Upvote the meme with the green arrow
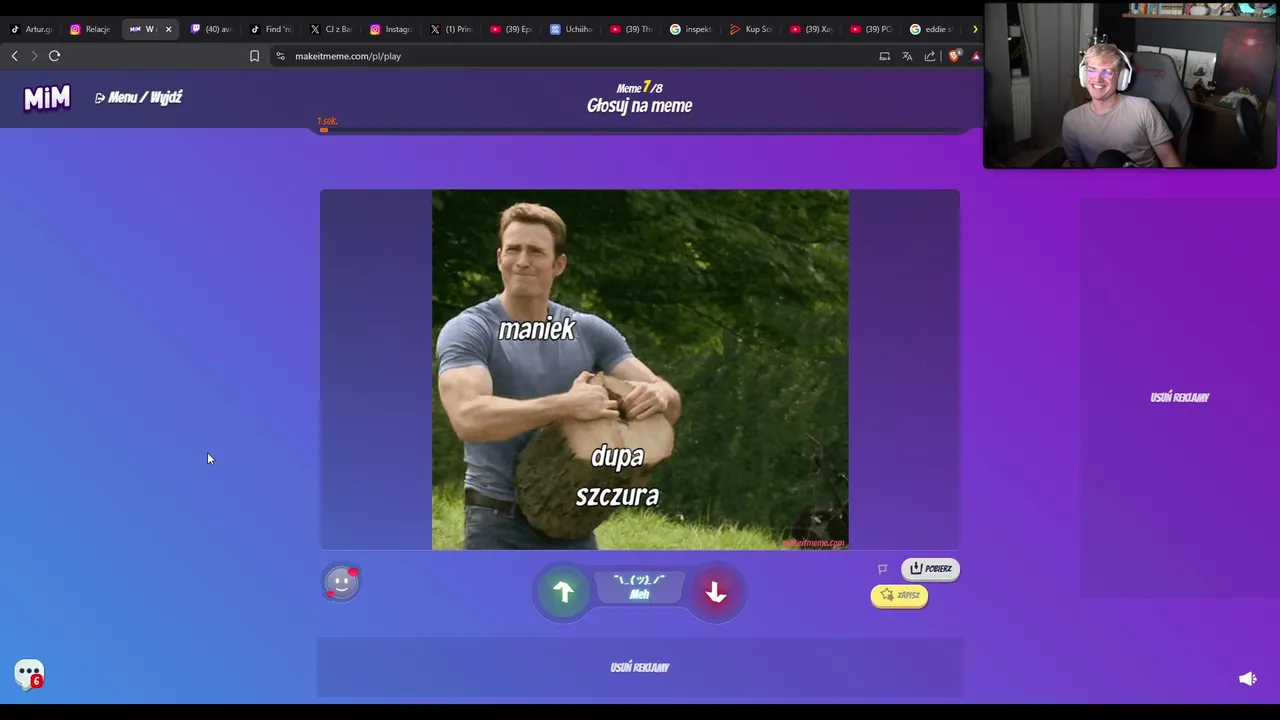The height and width of the screenshot is (720, 1280). click(x=563, y=592)
